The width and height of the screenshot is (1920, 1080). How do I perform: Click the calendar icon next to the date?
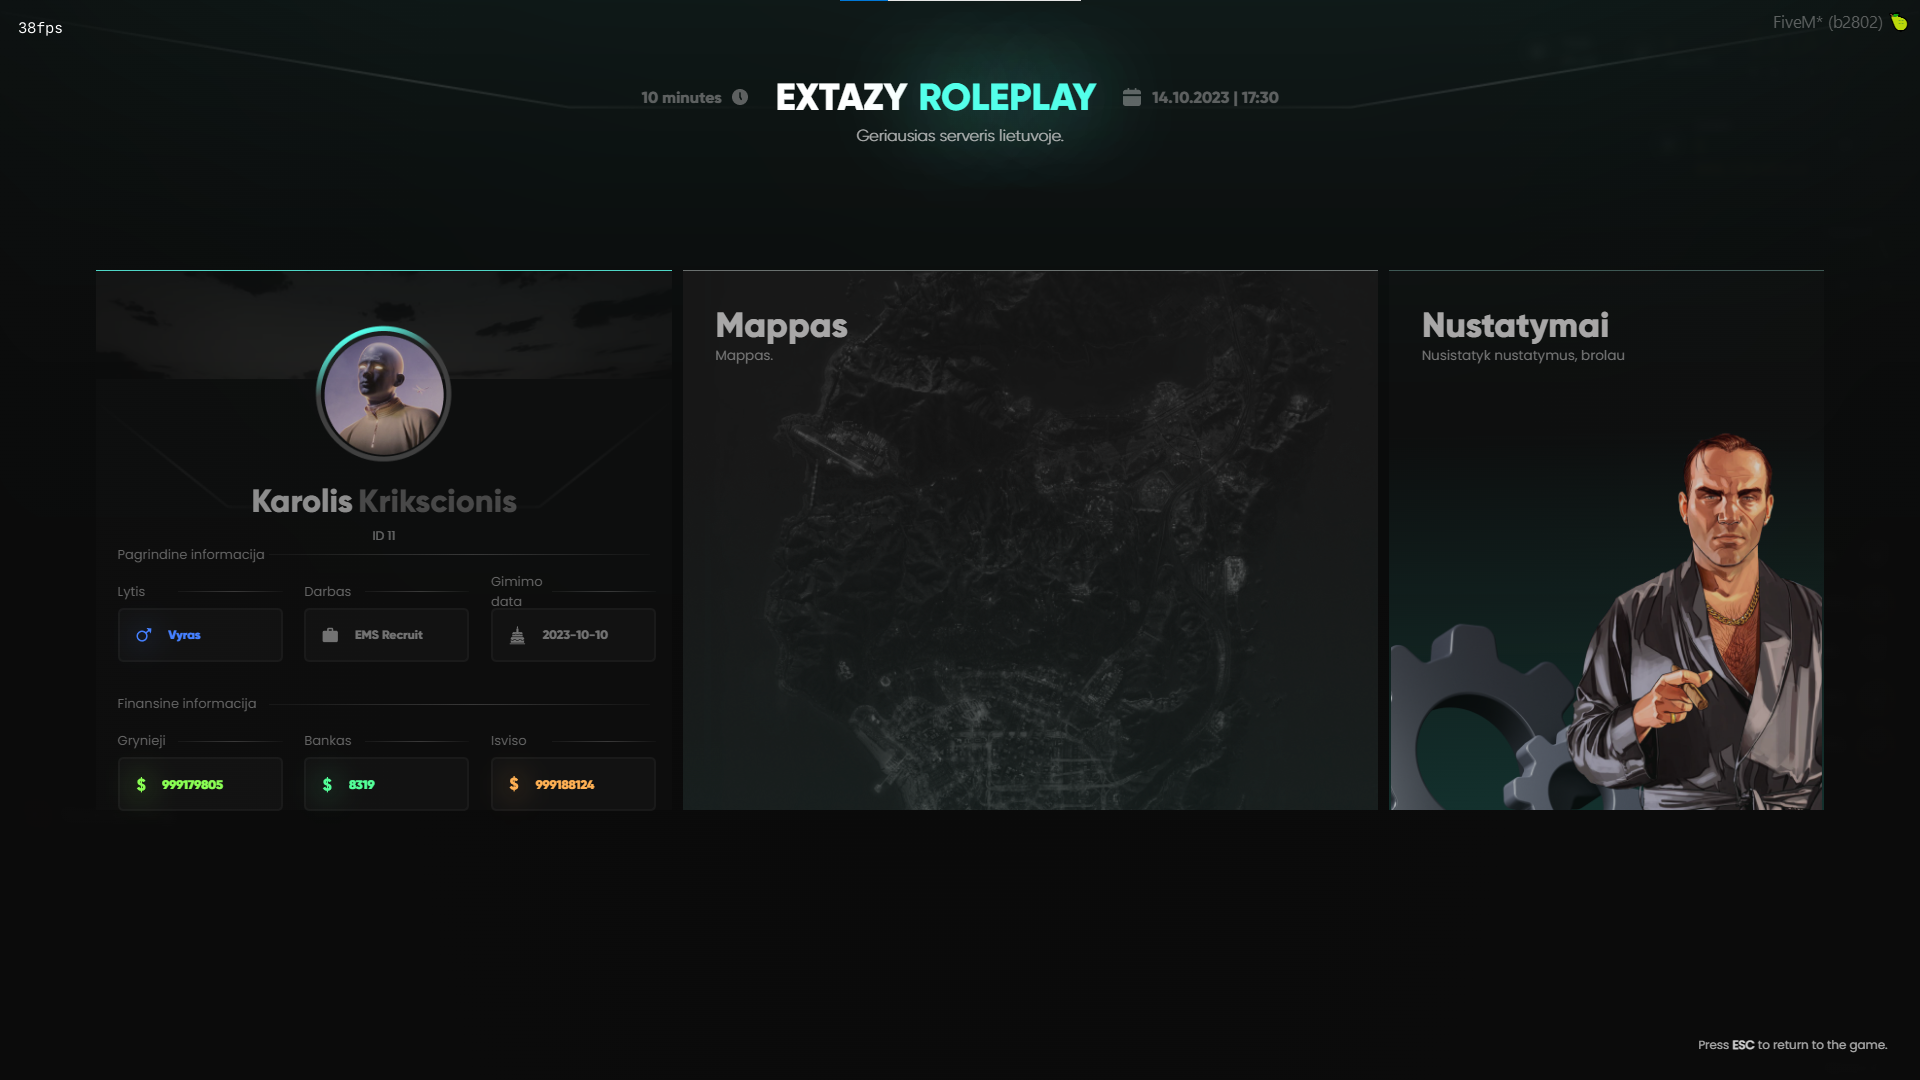(1131, 97)
